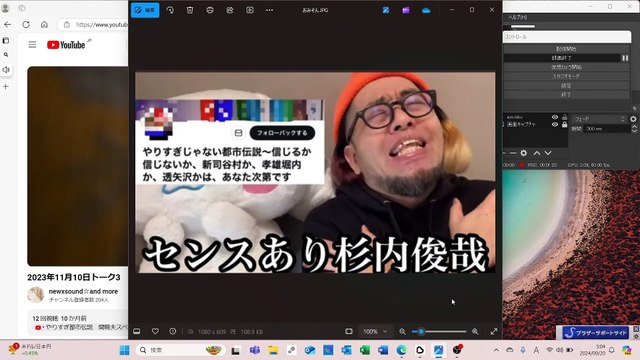This screenshot has width=640, height=360.
Task: Open the フェード transition dropdown in OBS
Action: pos(599,119)
